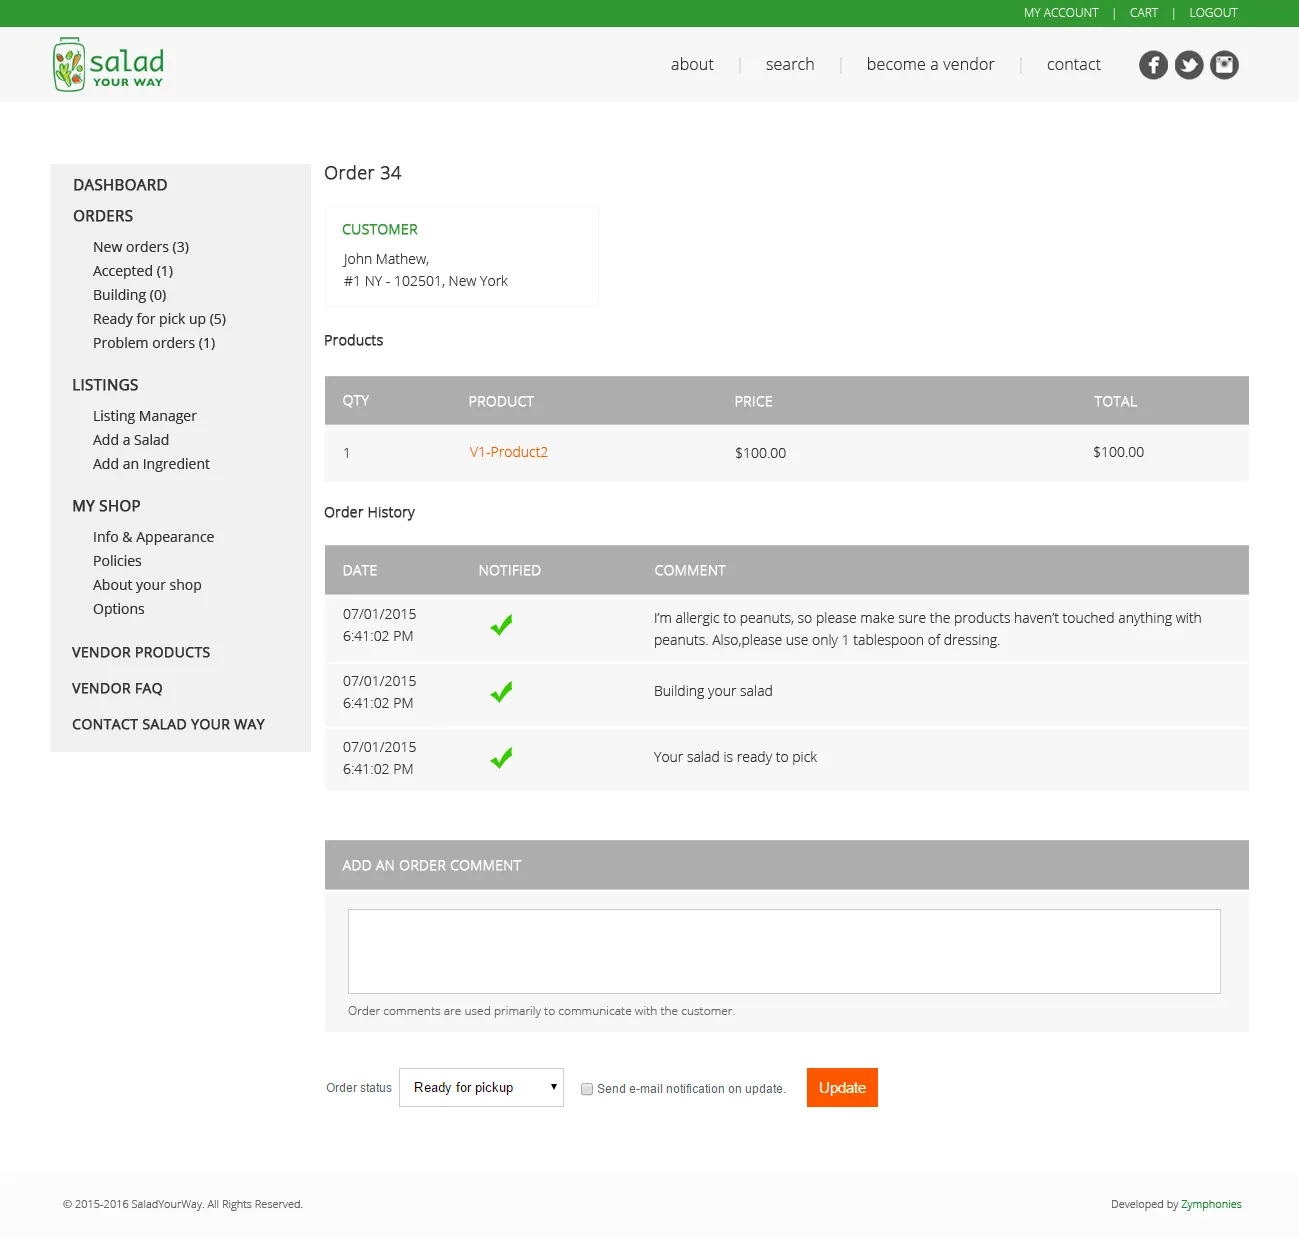Screen dimensions: 1299x1237
Task: Click the checkmark in the peanut allergy comment row
Action: (x=501, y=625)
